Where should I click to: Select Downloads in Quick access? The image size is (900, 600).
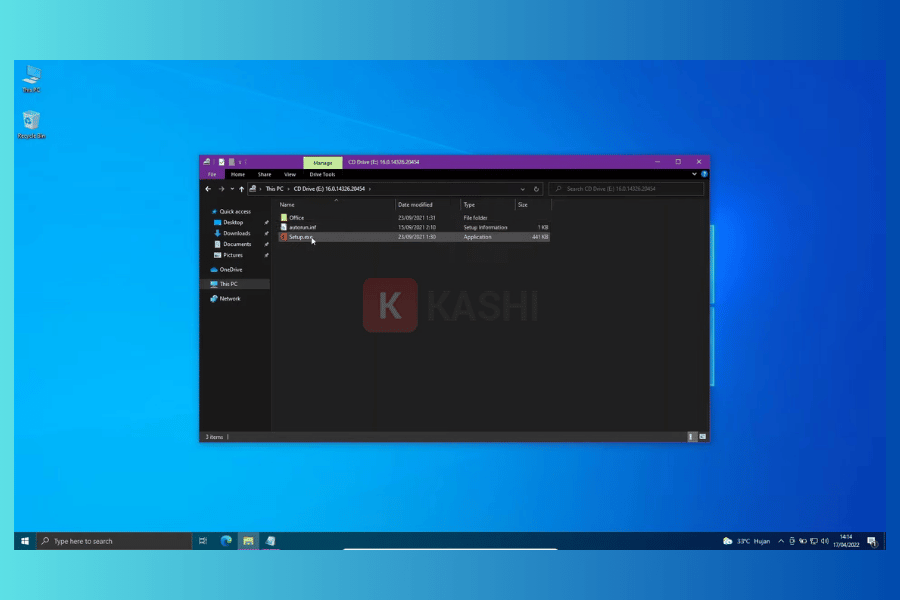click(237, 233)
